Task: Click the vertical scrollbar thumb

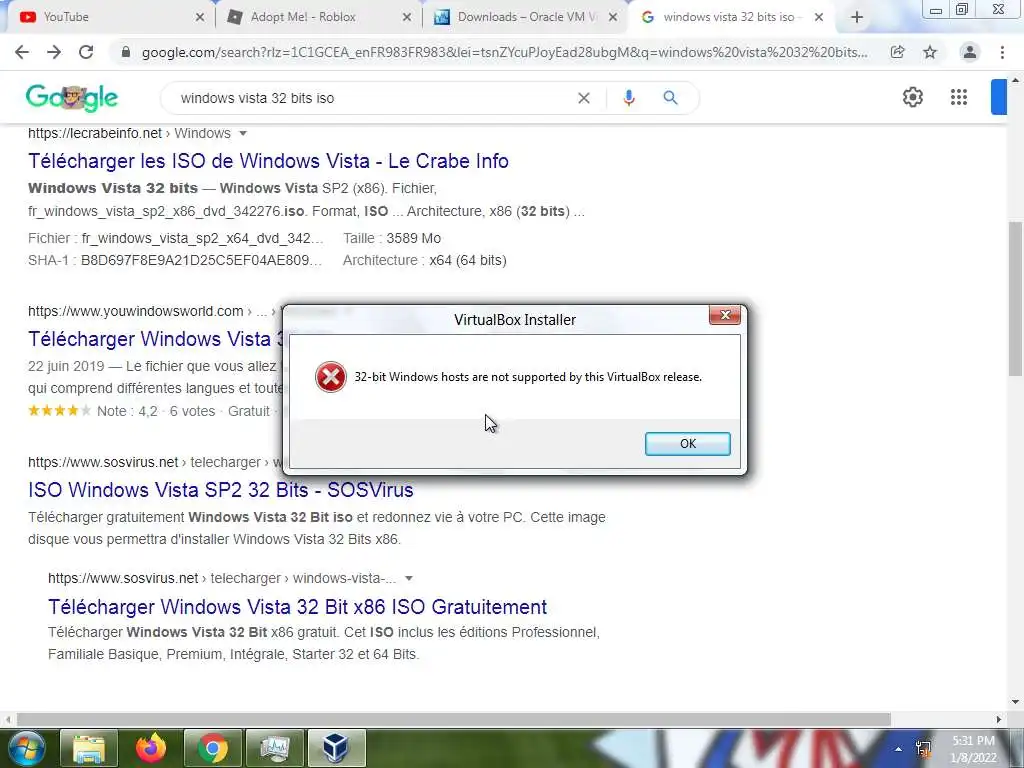Action: 1015,298
